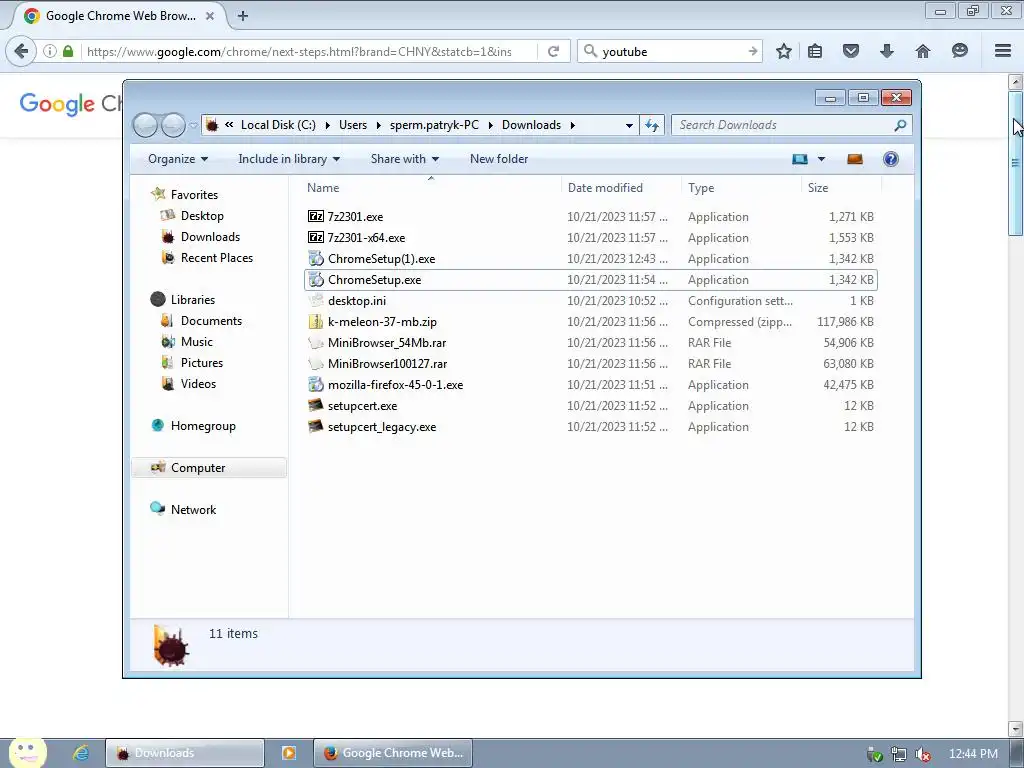Click the media player taskbar icon
Viewport: 1024px width, 768px height.
tap(288, 753)
